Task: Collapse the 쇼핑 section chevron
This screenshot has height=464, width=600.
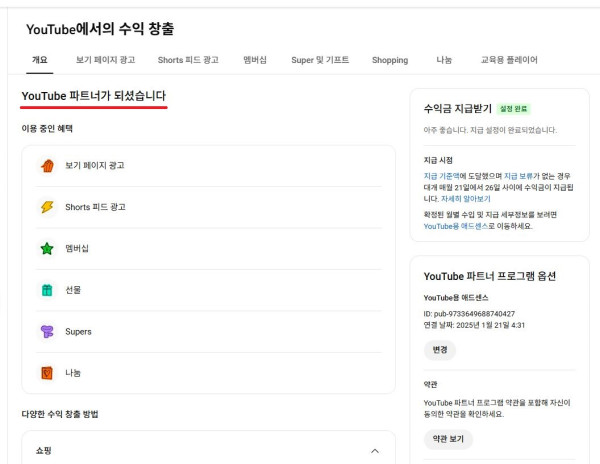Action: click(x=375, y=451)
